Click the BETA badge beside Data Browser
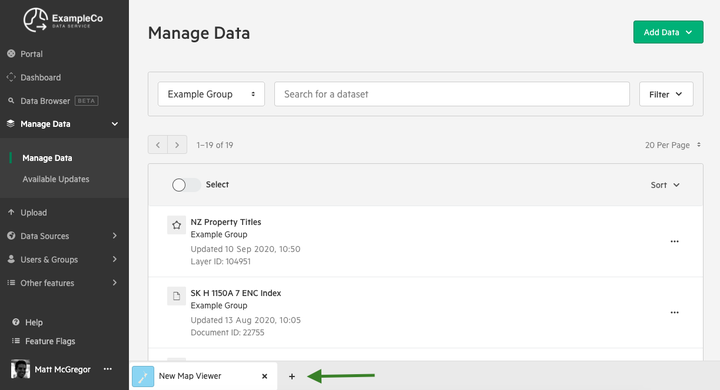The width and height of the screenshot is (720, 390). pos(86,101)
